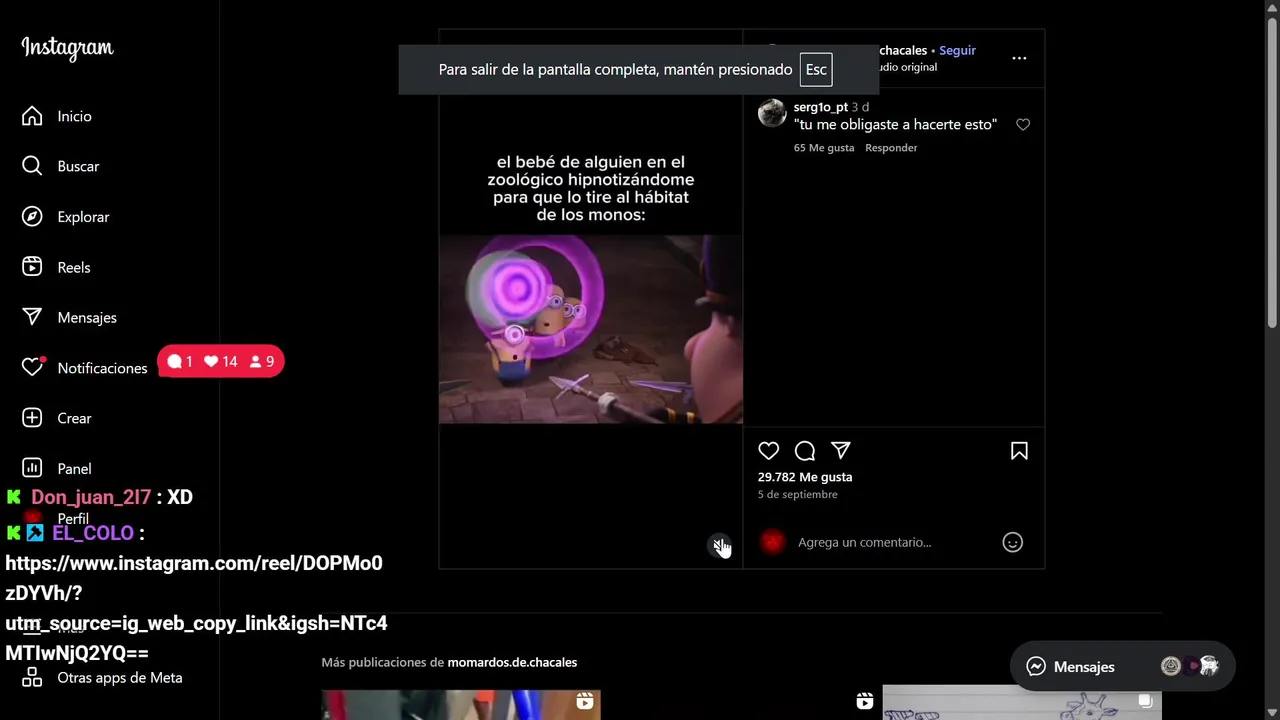The width and height of the screenshot is (1280, 720).
Task: Open momardos.de.chacales profile link
Action: pyautogui.click(x=512, y=662)
